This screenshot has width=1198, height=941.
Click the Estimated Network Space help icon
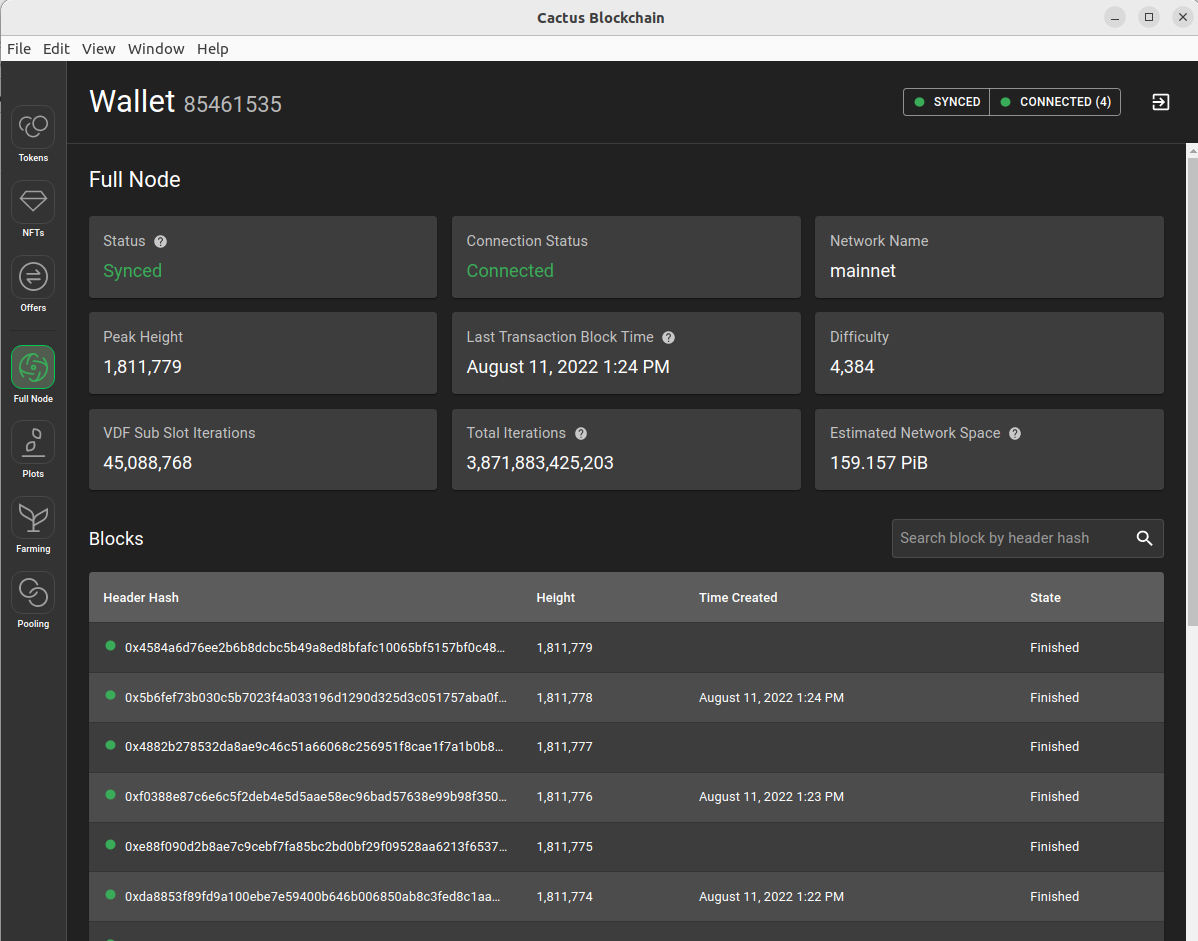[1015, 433]
